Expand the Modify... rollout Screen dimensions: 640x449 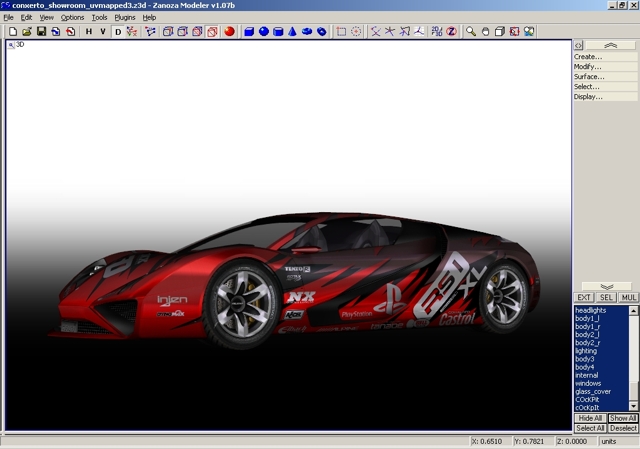point(588,67)
